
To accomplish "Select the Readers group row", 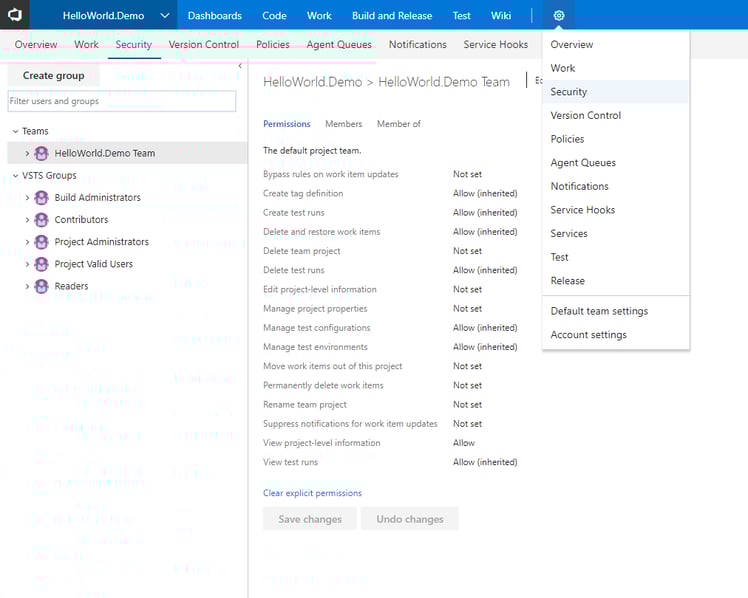I will [127, 286].
